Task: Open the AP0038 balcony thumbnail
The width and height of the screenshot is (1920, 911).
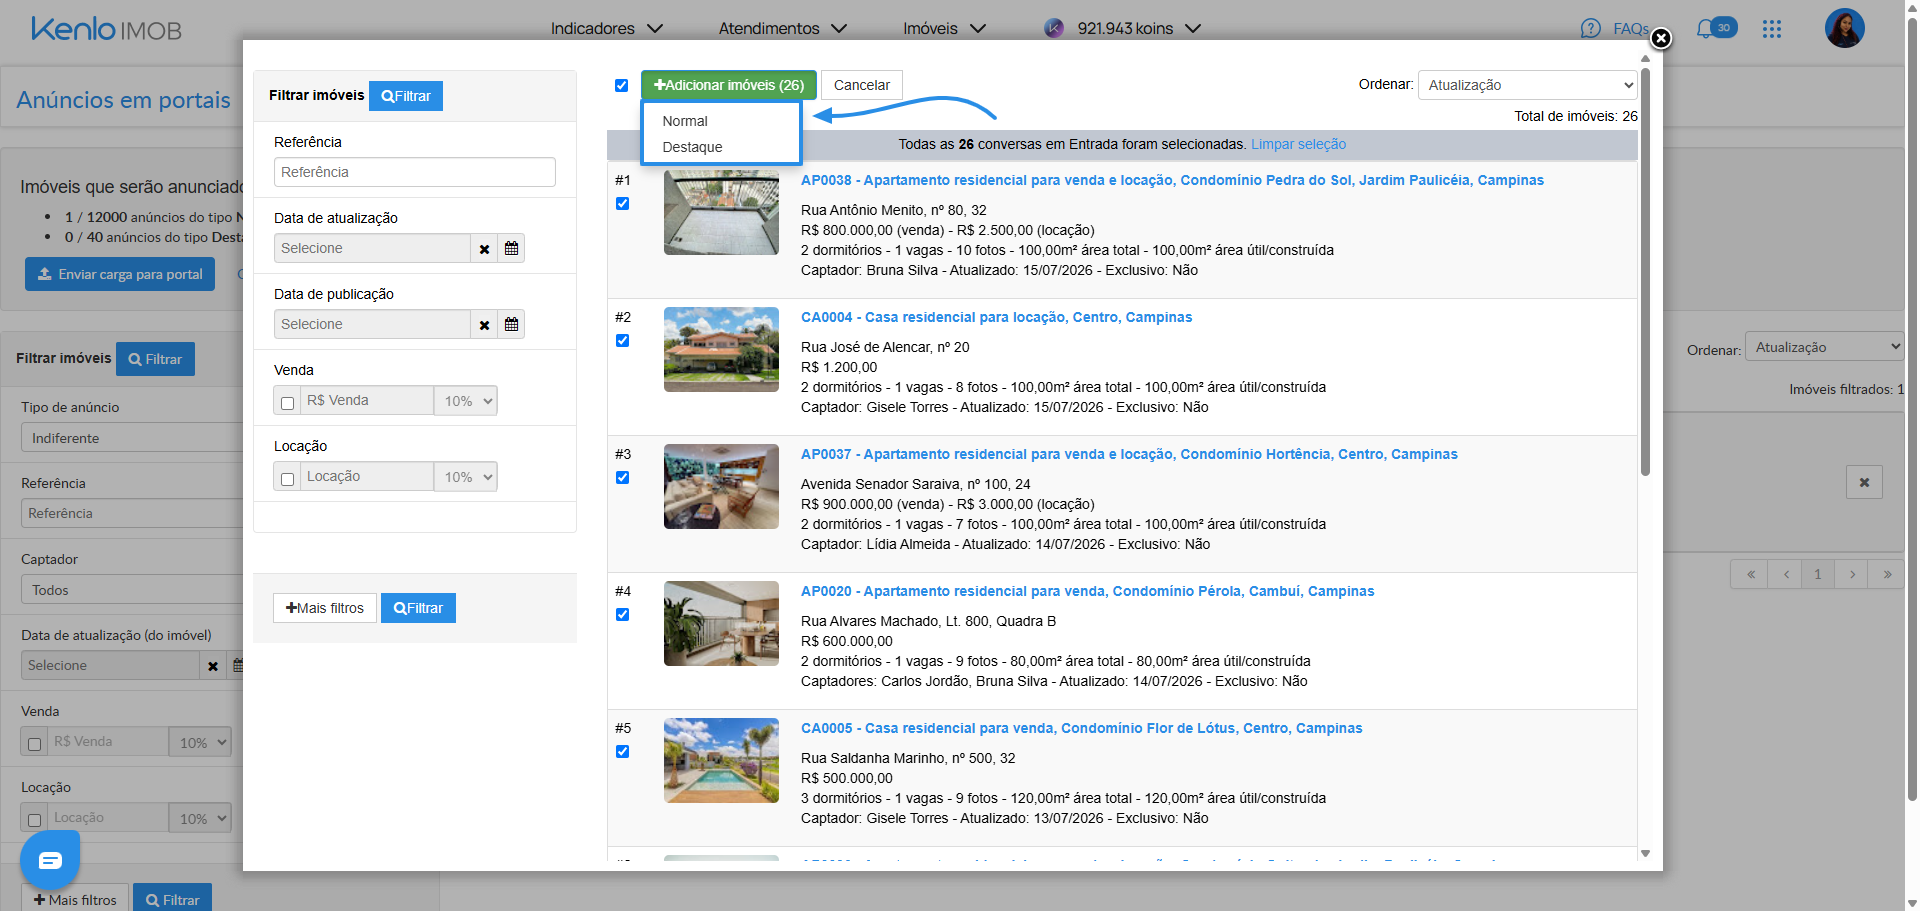Action: (x=721, y=212)
